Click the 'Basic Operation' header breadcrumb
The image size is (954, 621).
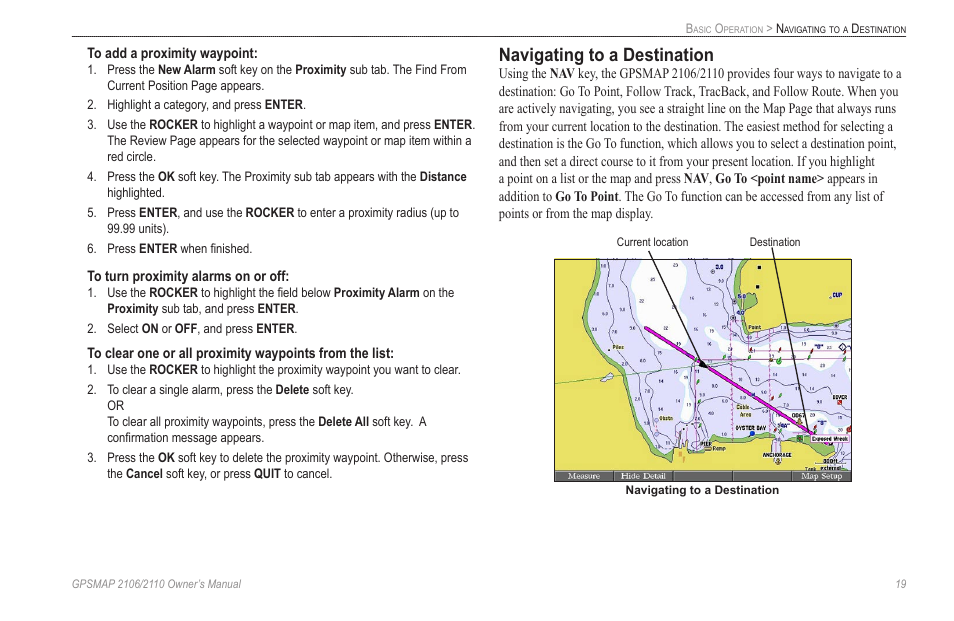(724, 29)
